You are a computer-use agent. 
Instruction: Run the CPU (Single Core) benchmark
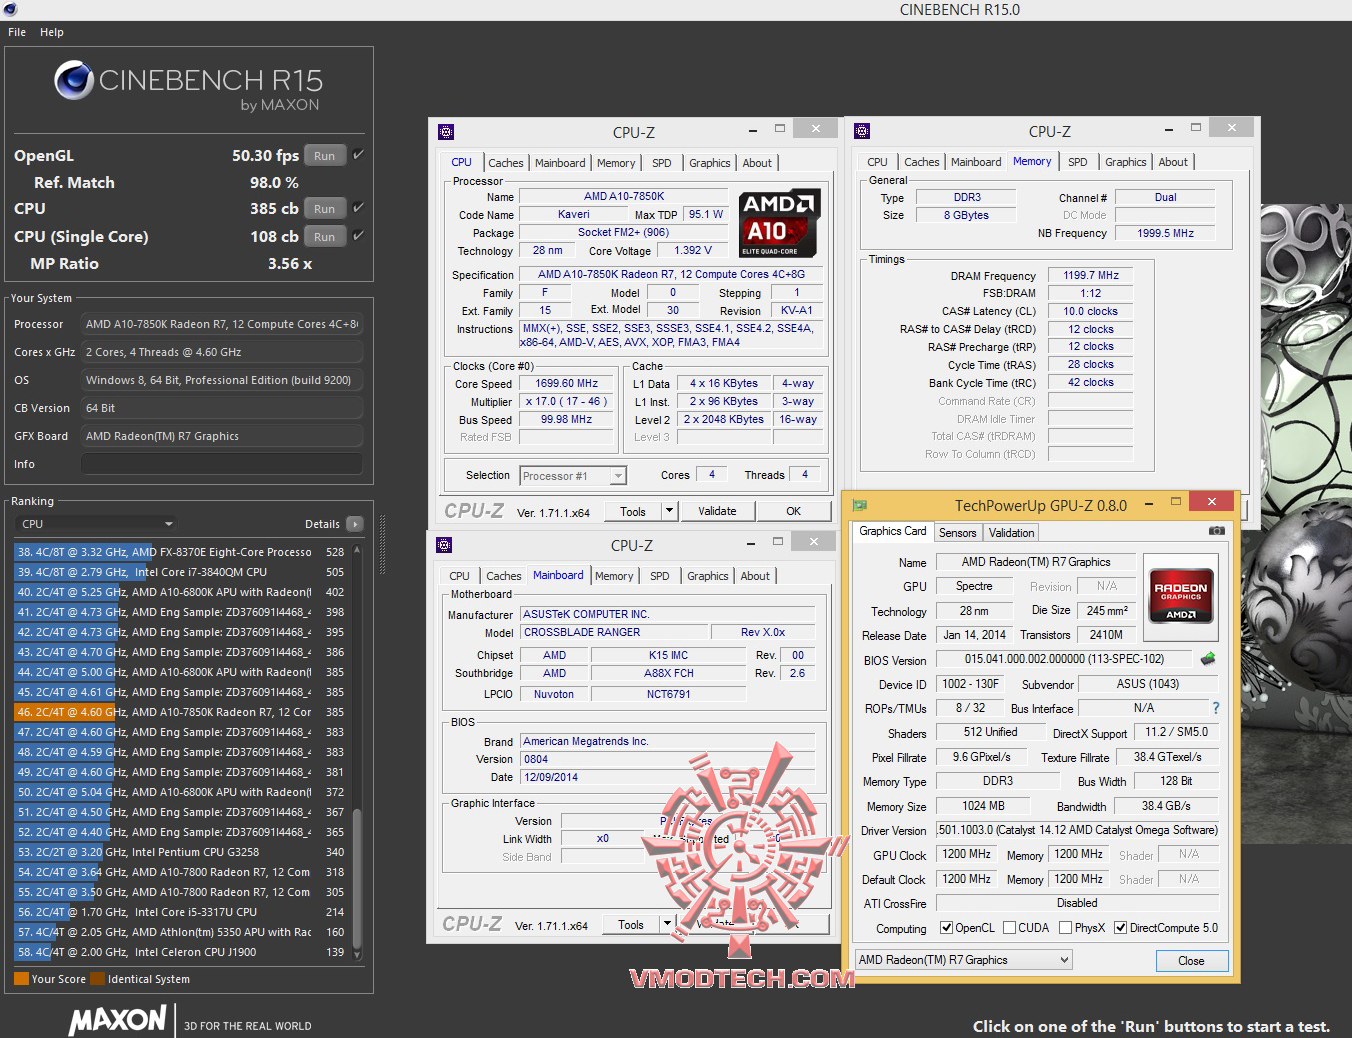click(324, 236)
